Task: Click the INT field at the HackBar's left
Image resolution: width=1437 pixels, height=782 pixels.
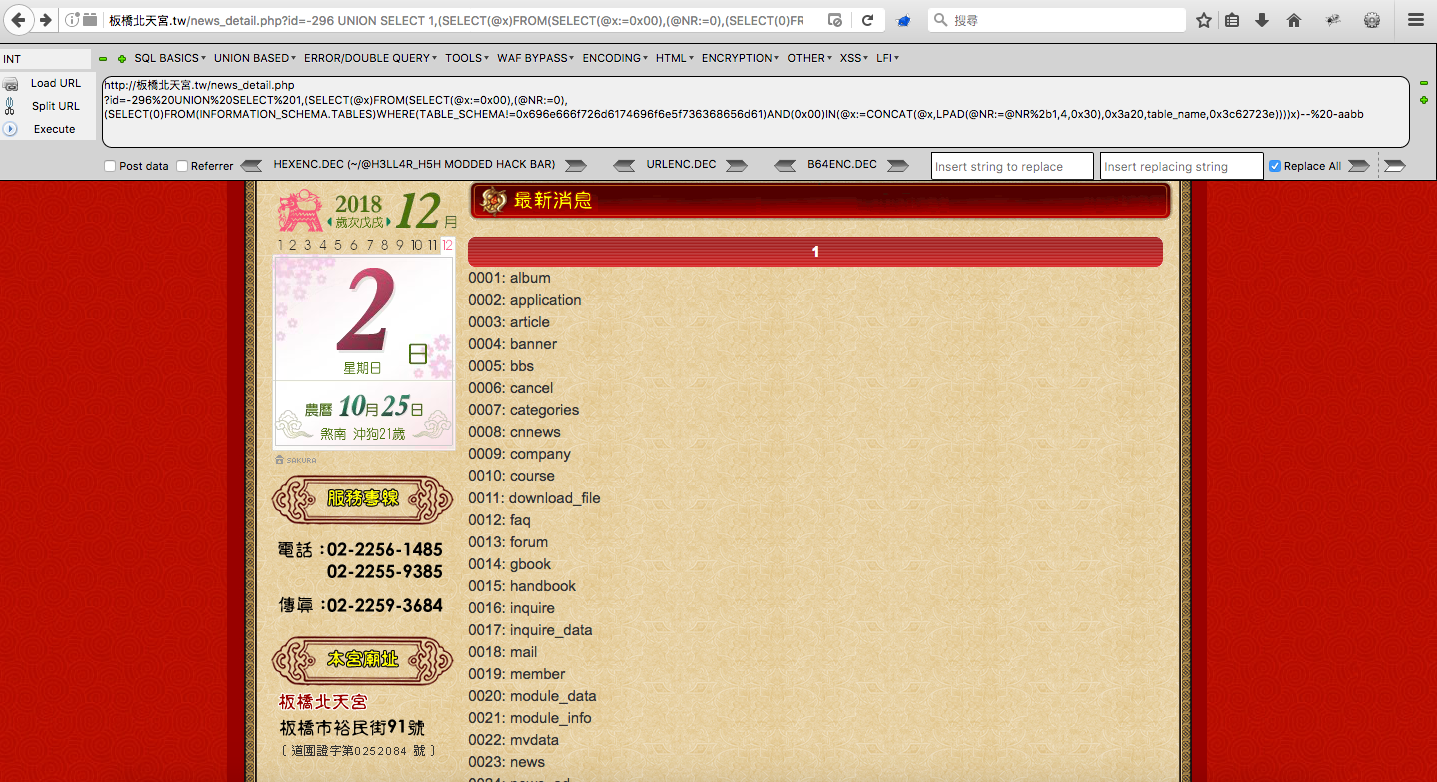Action: coord(46,59)
